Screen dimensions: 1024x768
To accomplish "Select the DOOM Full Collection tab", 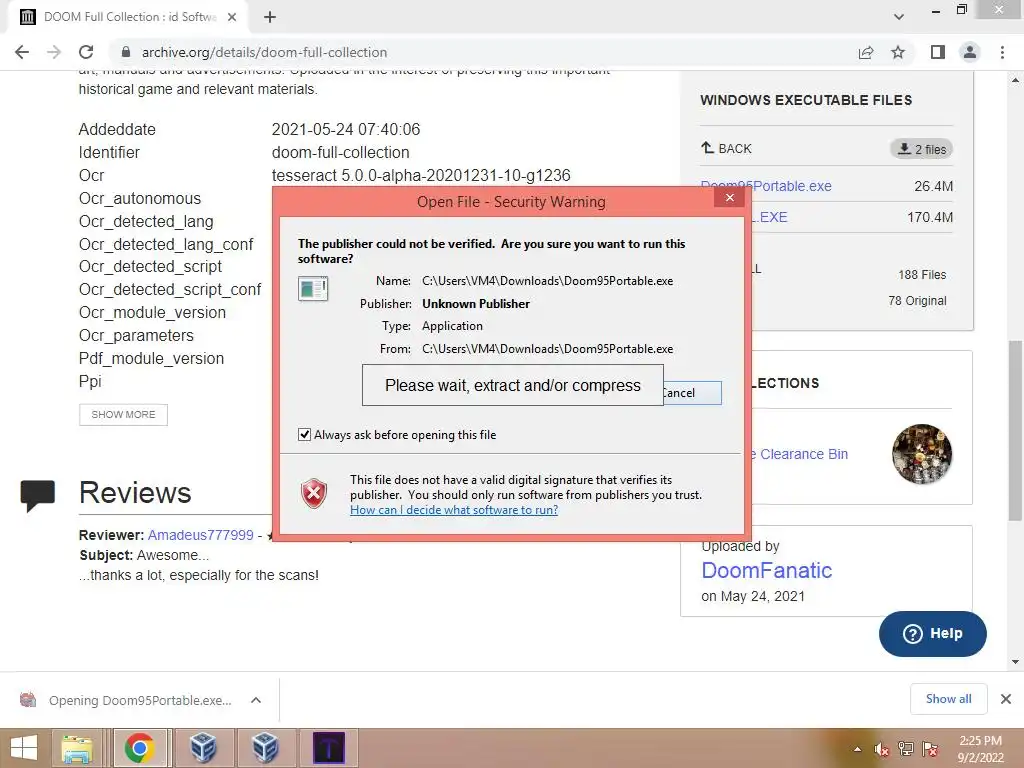I will (x=128, y=17).
